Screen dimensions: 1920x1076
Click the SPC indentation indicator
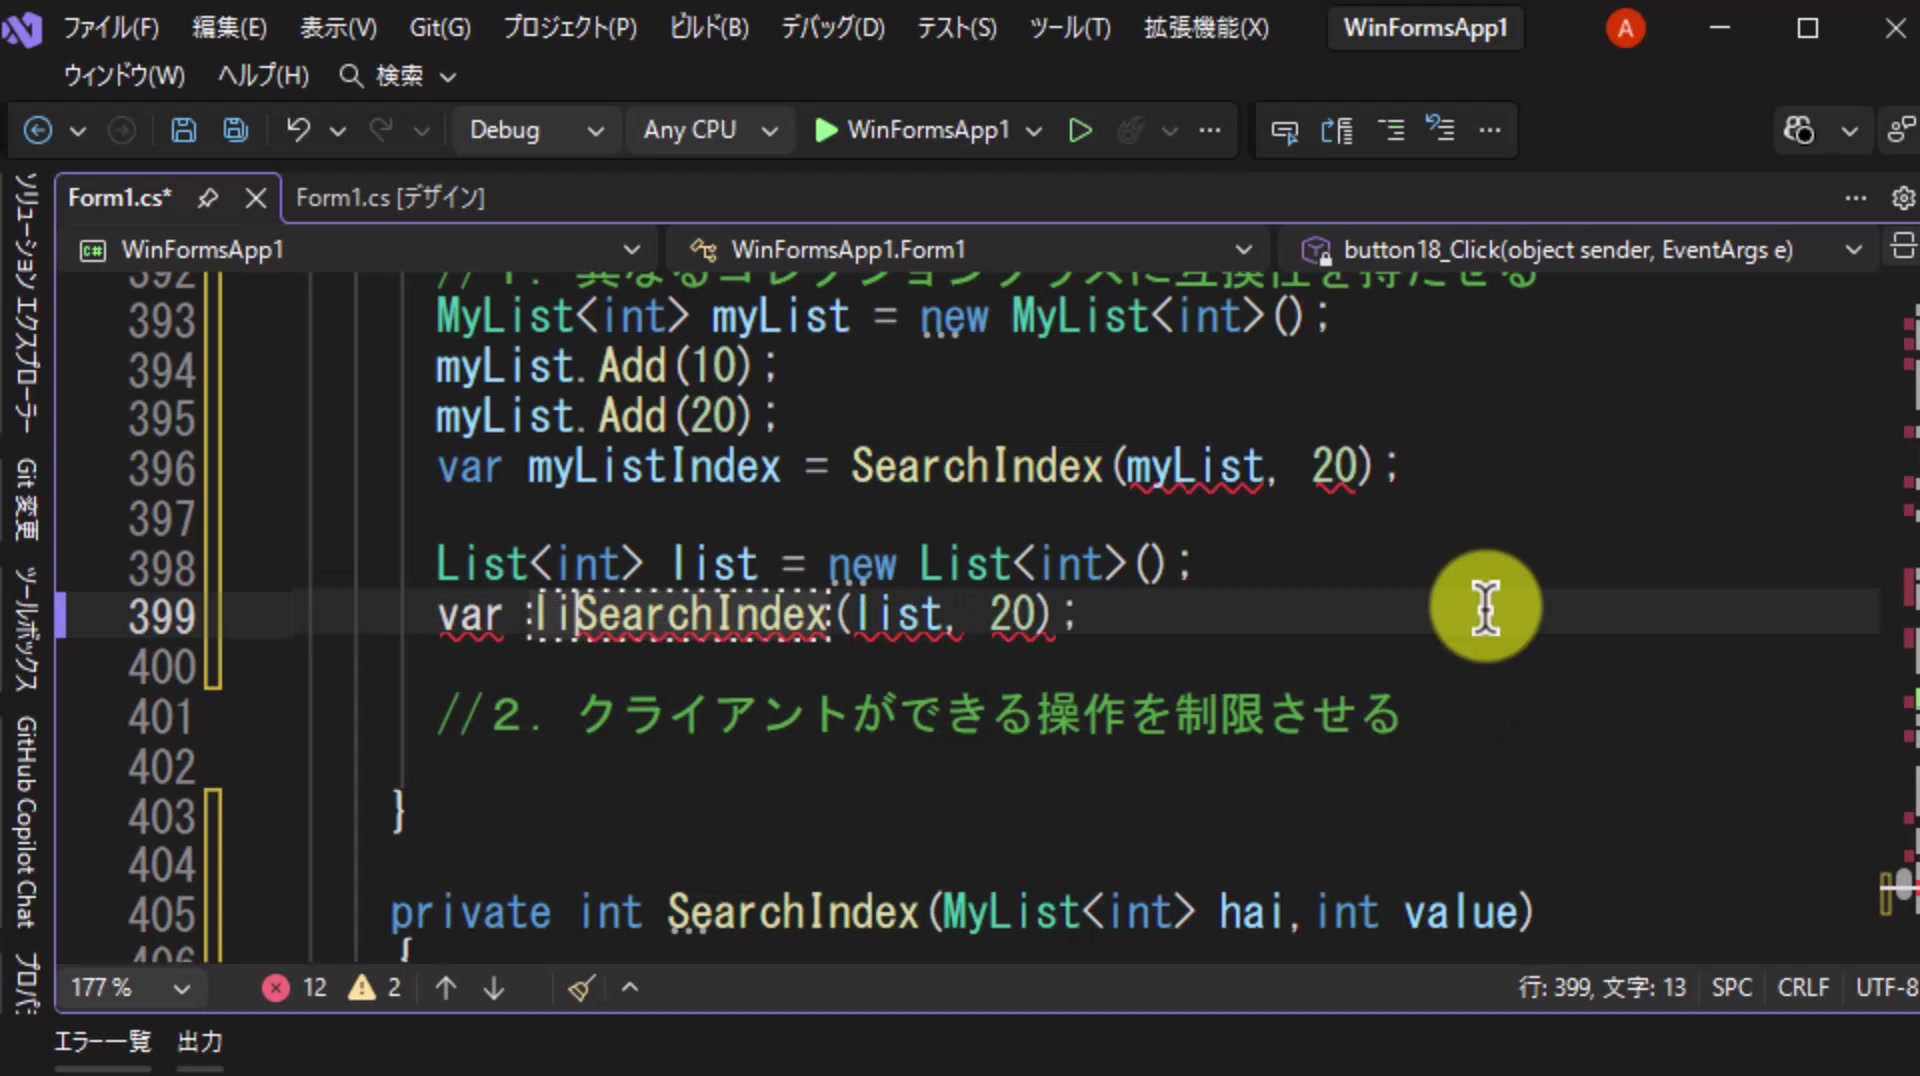(1732, 988)
